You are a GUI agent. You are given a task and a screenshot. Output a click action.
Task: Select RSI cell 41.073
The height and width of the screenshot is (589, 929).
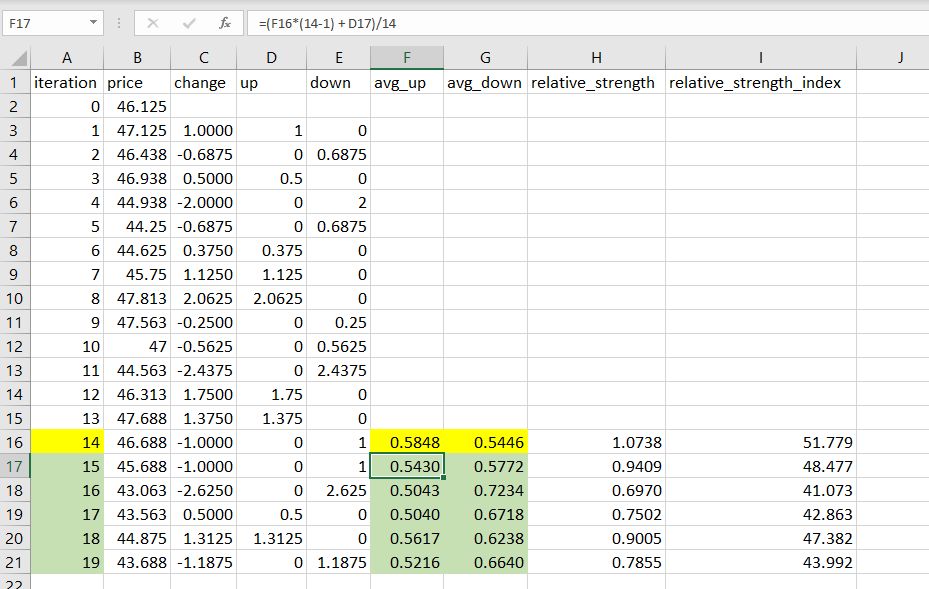tap(761, 490)
